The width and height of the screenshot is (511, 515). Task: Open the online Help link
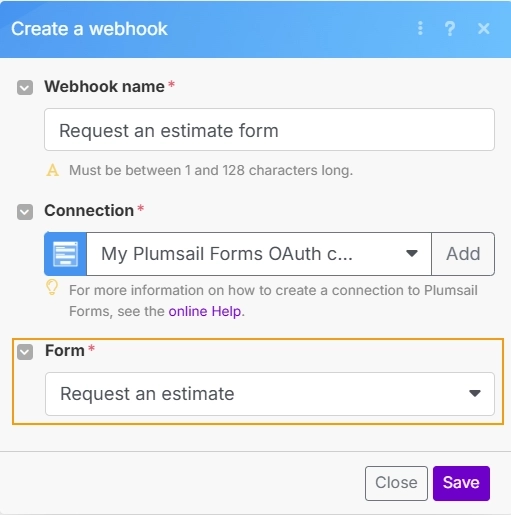205,311
